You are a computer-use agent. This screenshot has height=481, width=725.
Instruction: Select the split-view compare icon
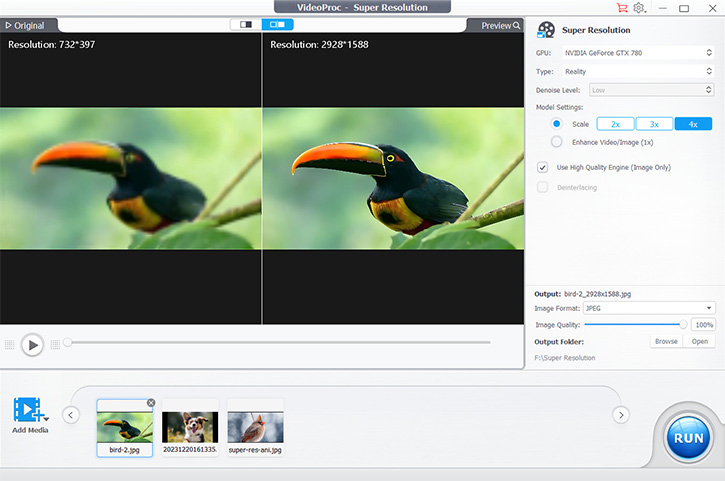(x=277, y=24)
